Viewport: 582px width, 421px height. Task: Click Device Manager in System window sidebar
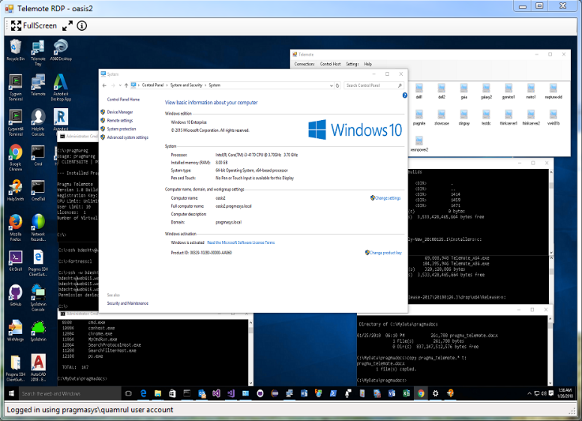[120, 112]
